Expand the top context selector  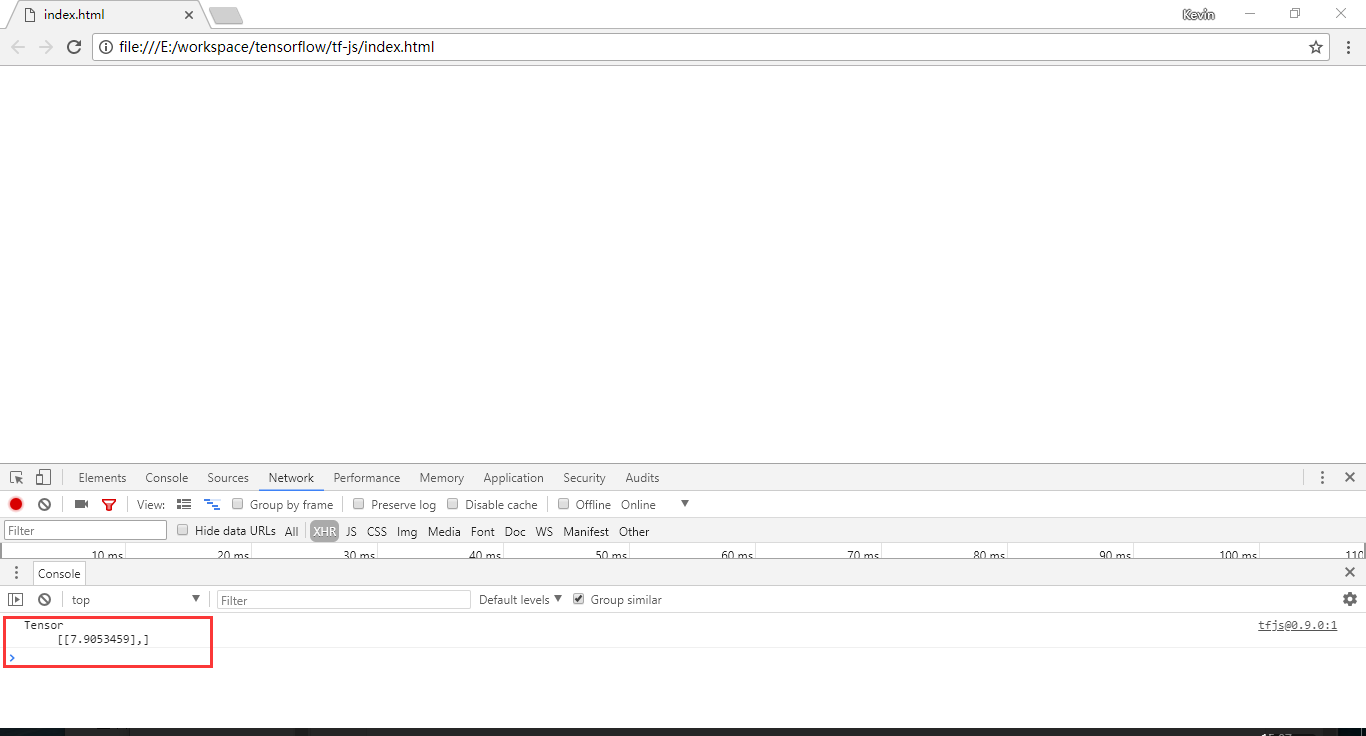[135, 600]
